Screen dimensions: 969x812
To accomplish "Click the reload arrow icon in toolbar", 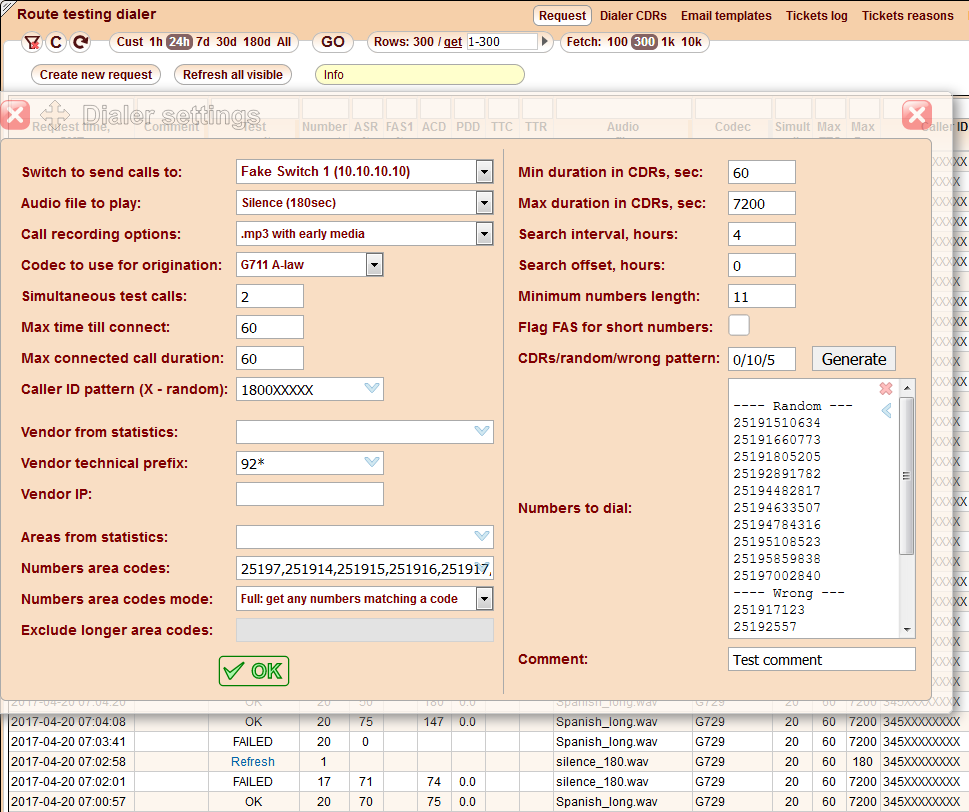I will coord(81,42).
